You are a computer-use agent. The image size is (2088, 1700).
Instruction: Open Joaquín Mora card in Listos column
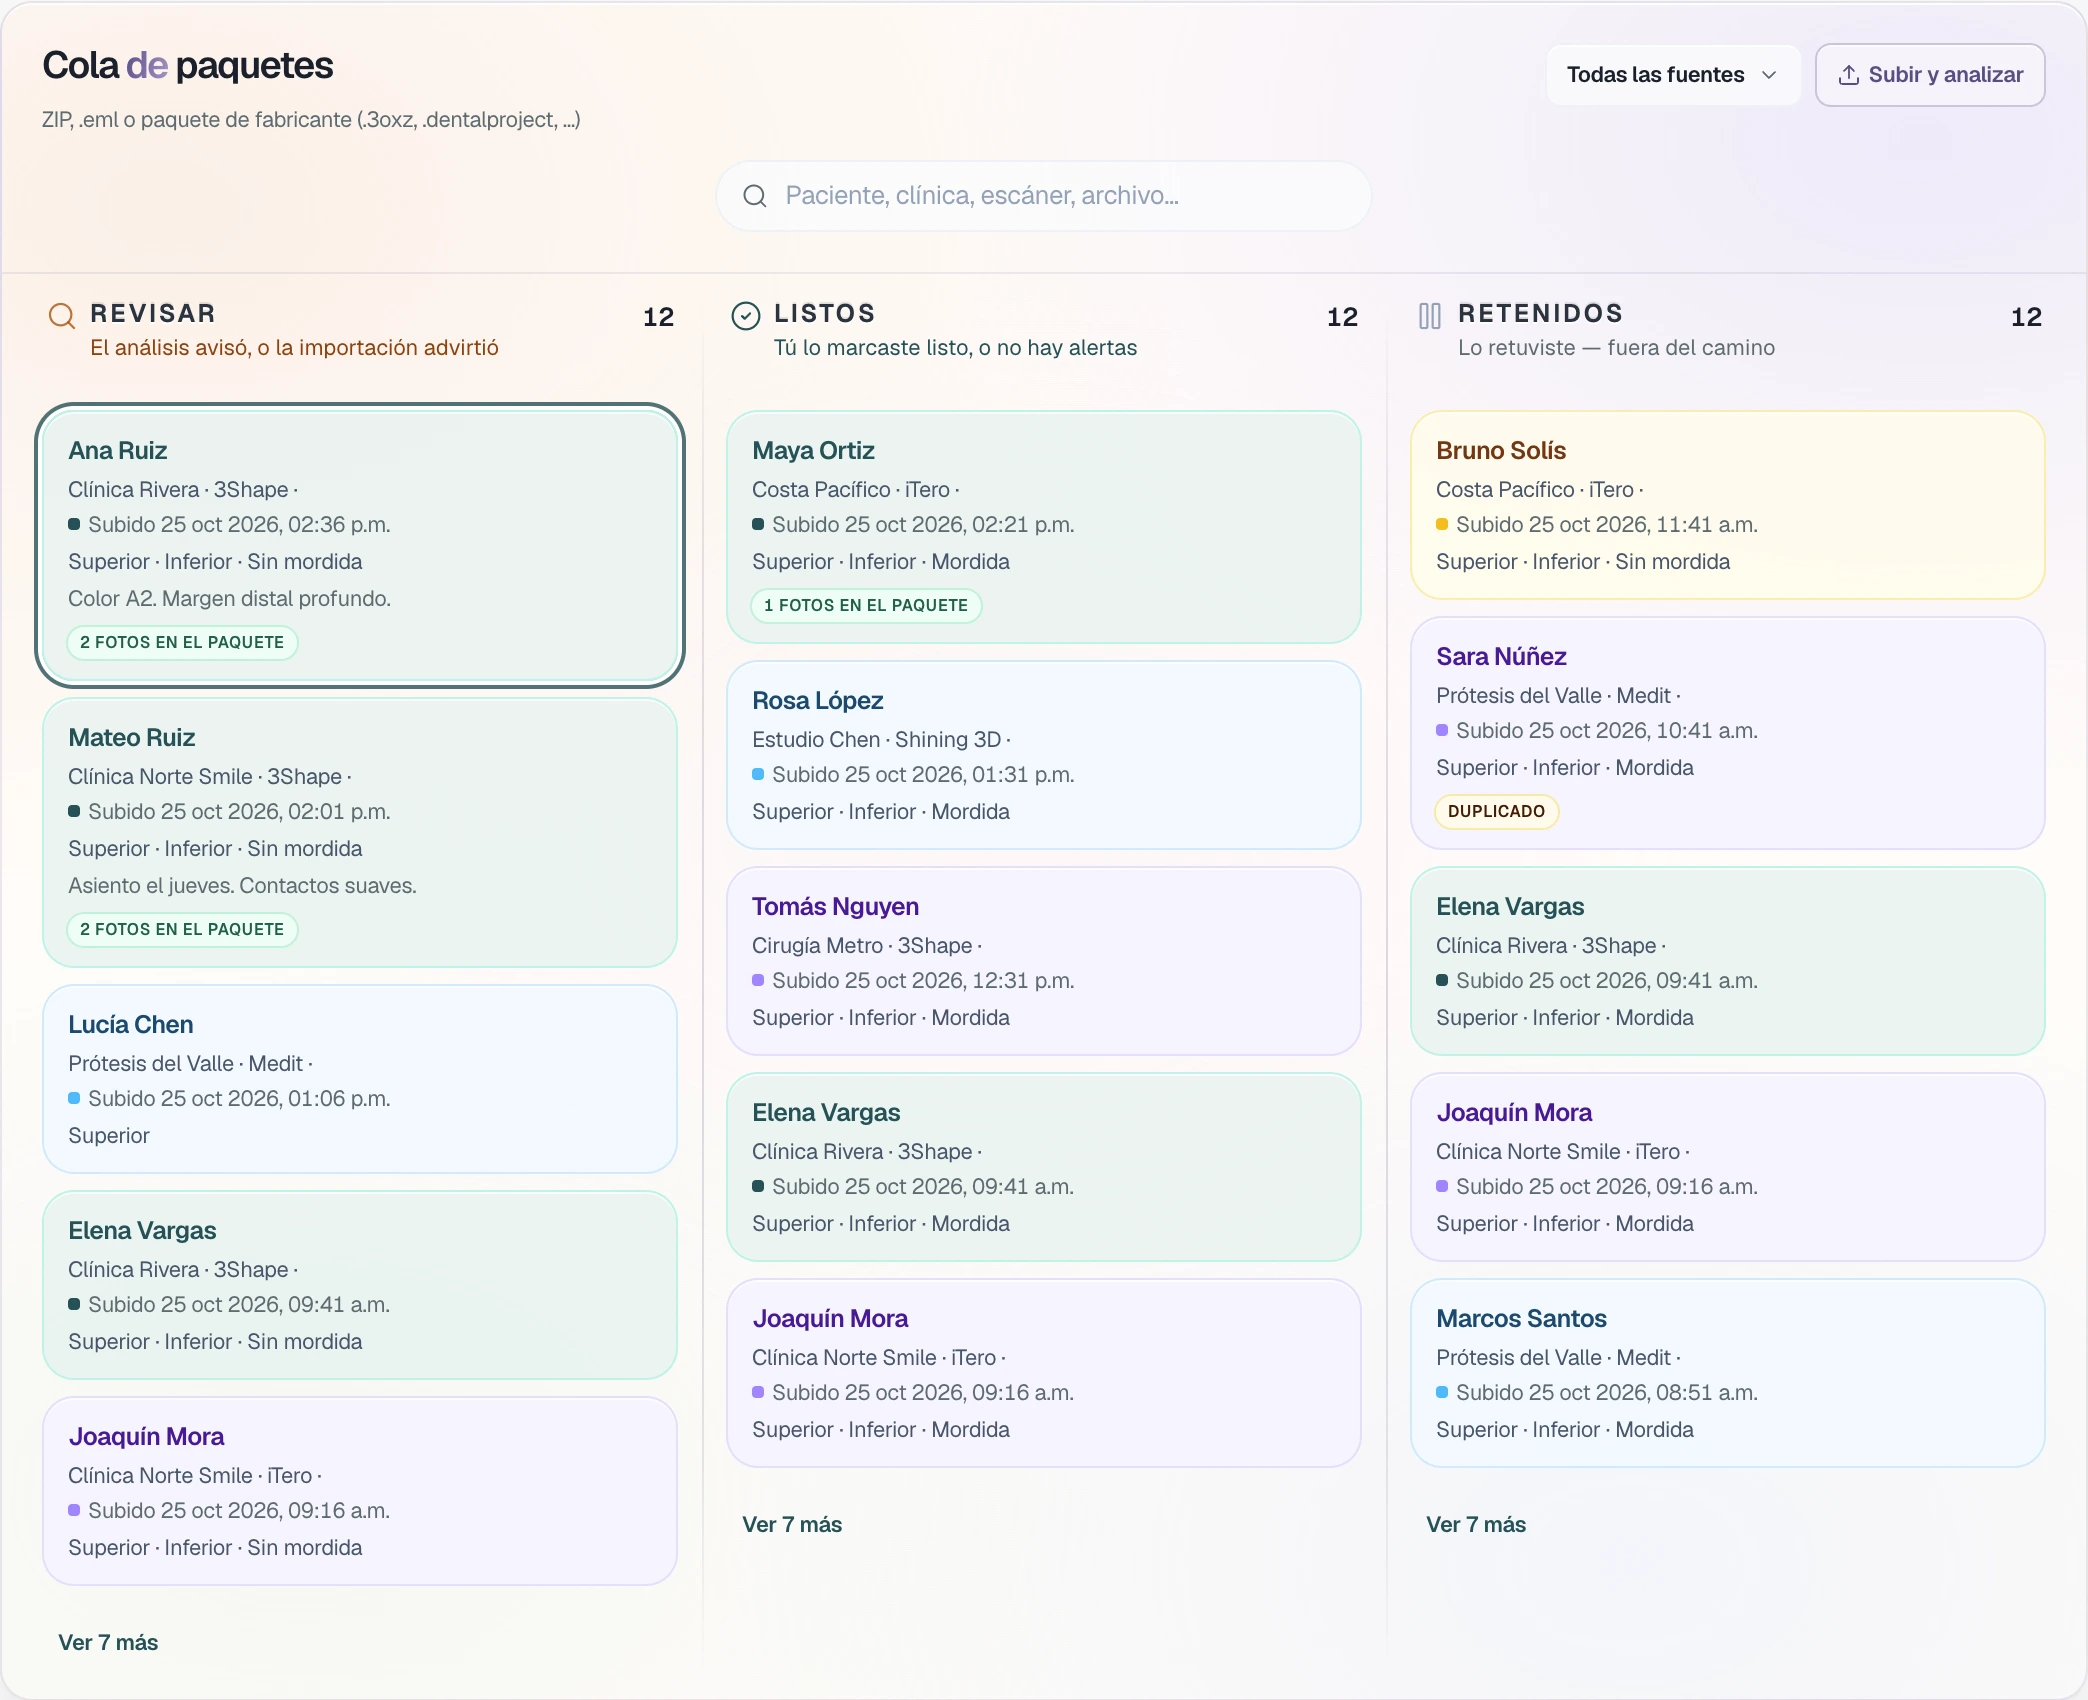[1044, 1373]
